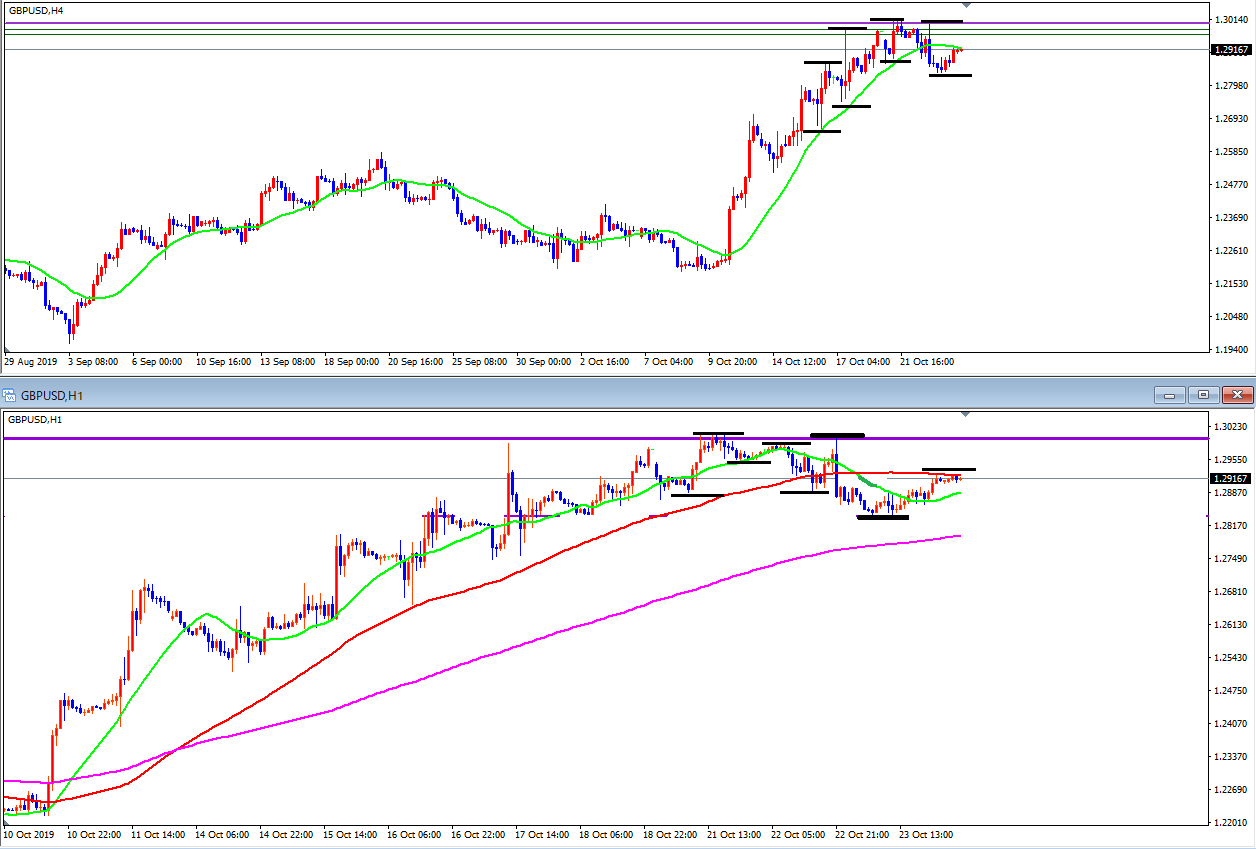This screenshot has height=849, width=1256.
Task: Click the 21 Oct 13:00 time label
Action: coord(735,834)
